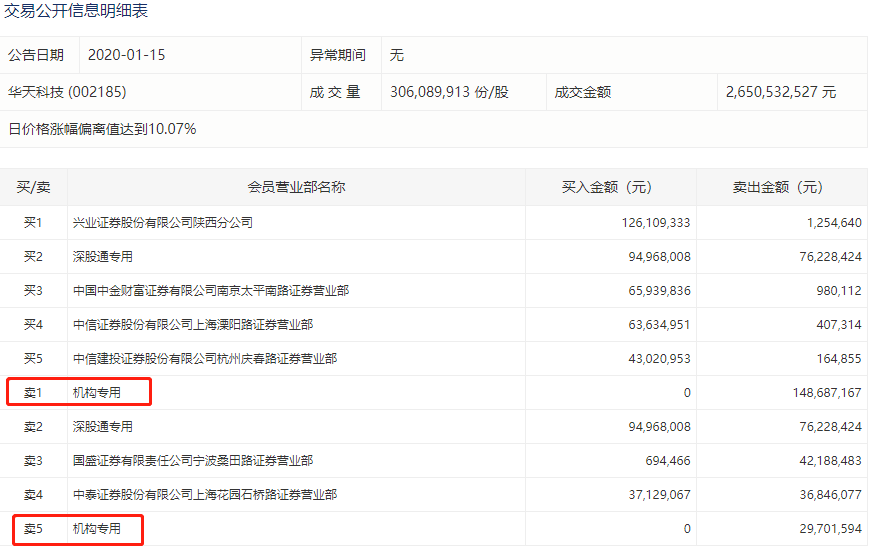The image size is (879, 553).
Task: Click the 会员营业部名称 column header
Action: tap(297, 187)
